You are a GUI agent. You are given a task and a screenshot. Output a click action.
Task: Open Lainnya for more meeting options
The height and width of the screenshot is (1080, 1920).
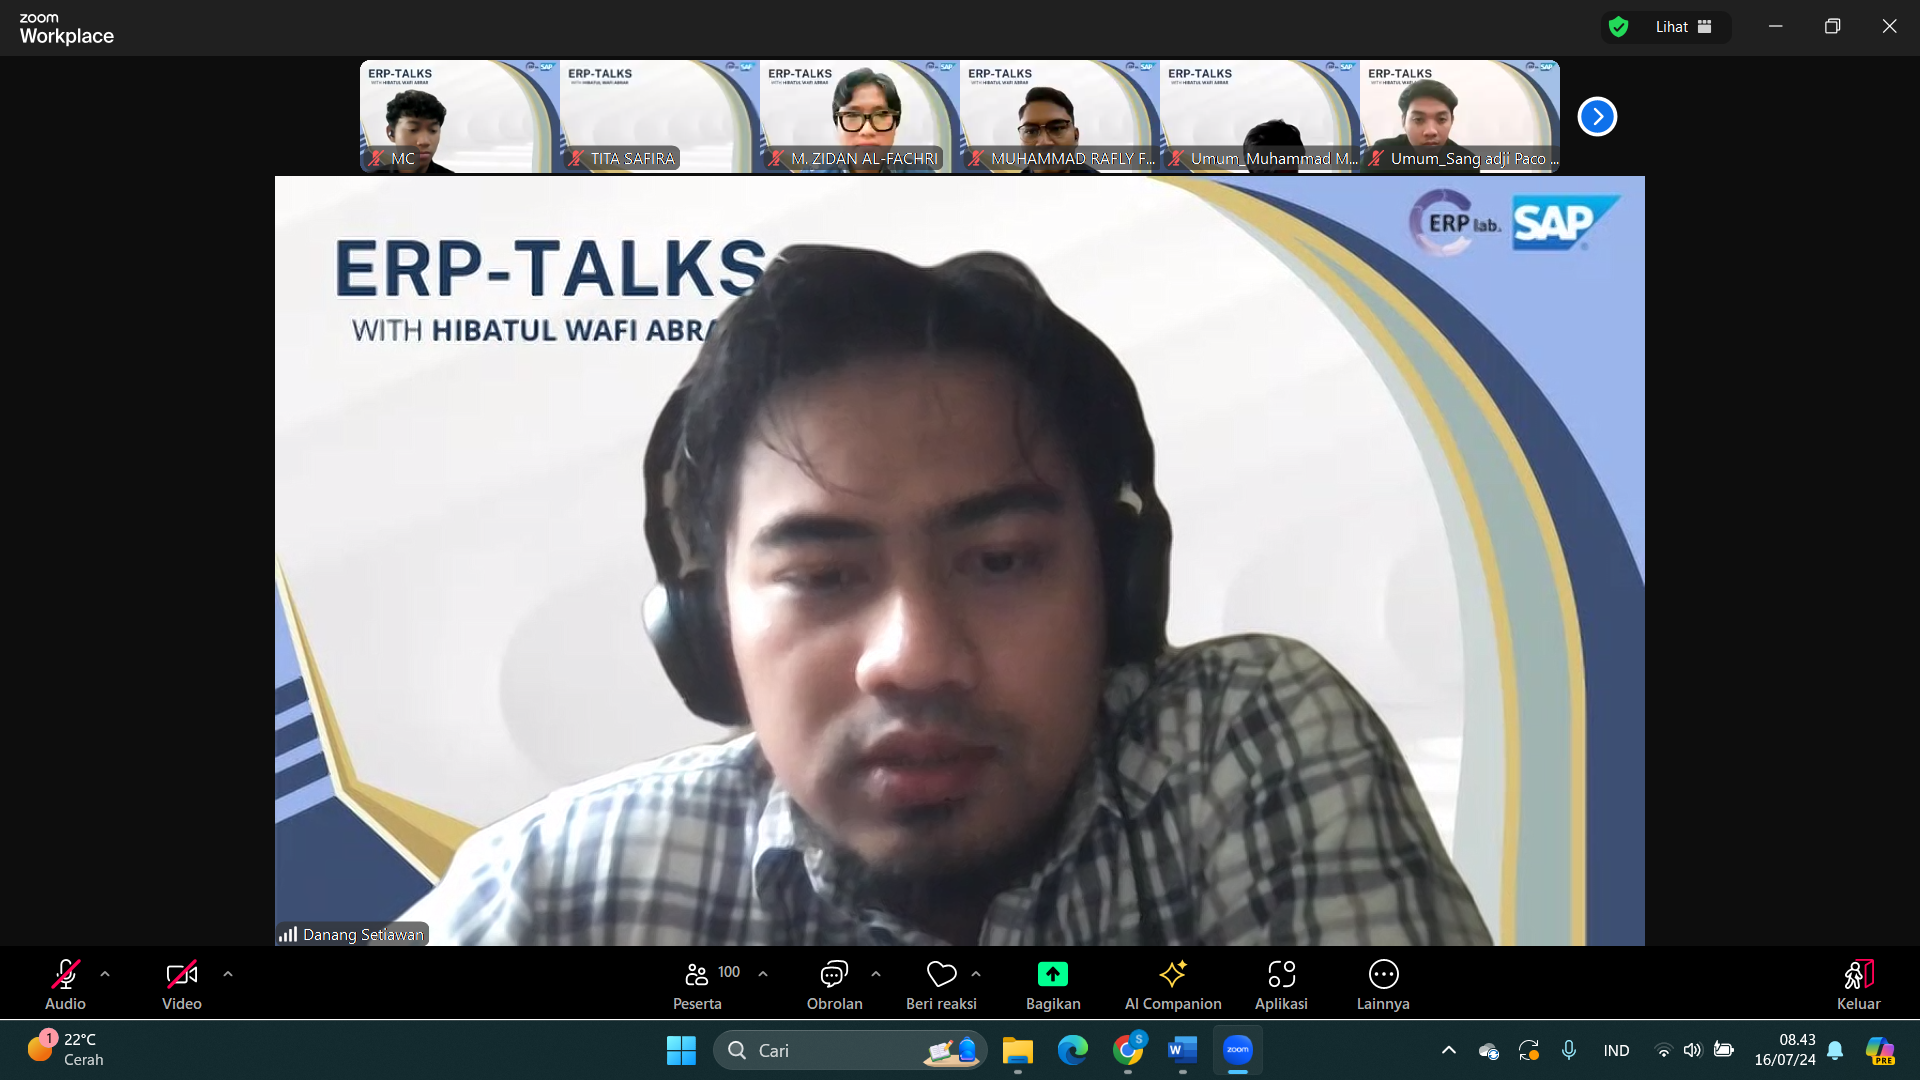coord(1383,983)
